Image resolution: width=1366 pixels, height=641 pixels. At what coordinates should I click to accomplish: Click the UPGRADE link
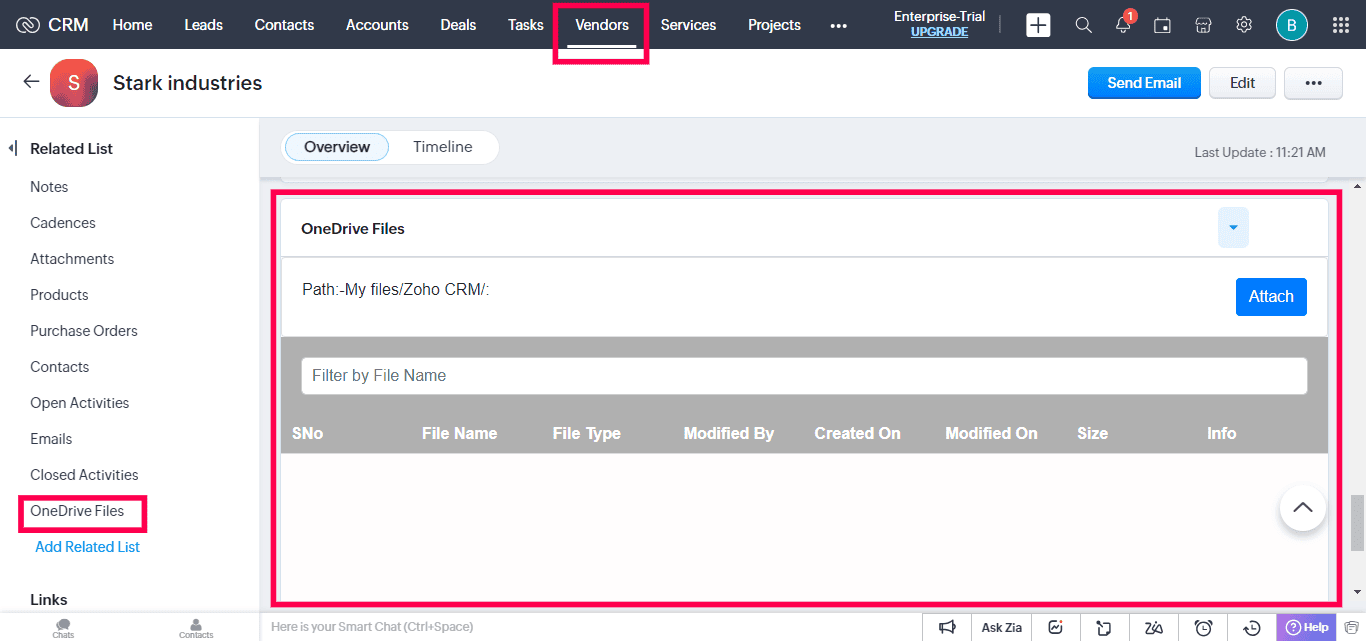(939, 32)
